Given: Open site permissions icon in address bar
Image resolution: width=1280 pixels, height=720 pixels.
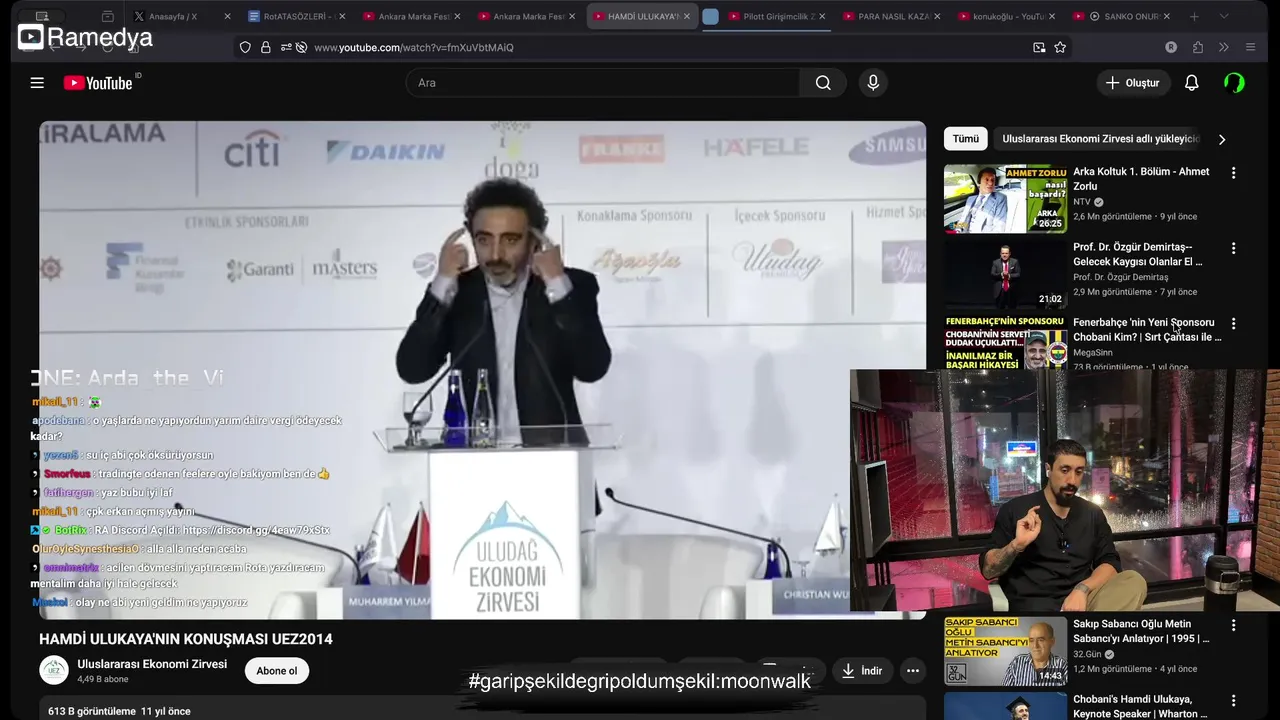Looking at the screenshot, I should point(286,47).
